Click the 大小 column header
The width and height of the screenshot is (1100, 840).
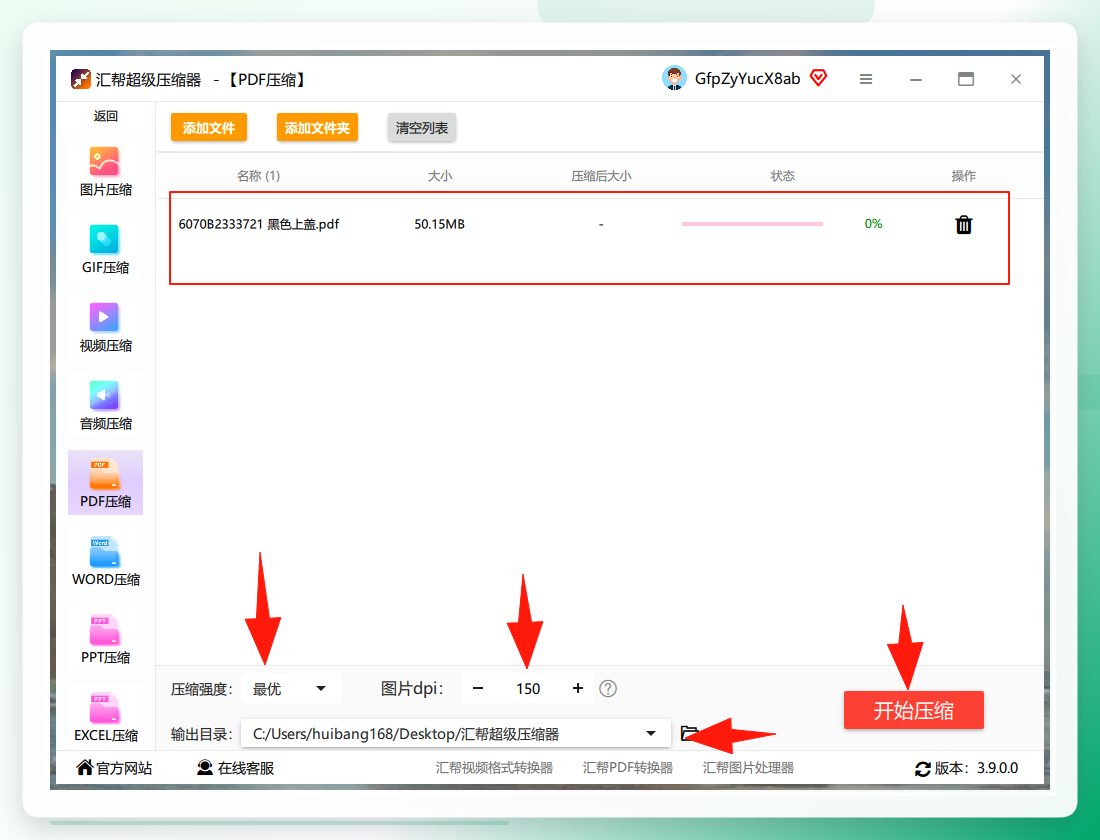(x=440, y=176)
